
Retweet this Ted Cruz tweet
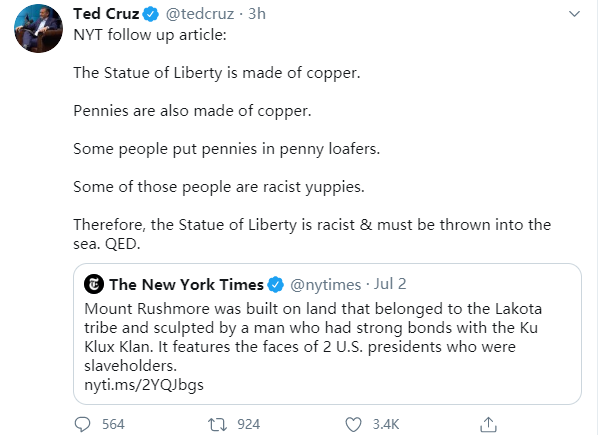click(216, 423)
